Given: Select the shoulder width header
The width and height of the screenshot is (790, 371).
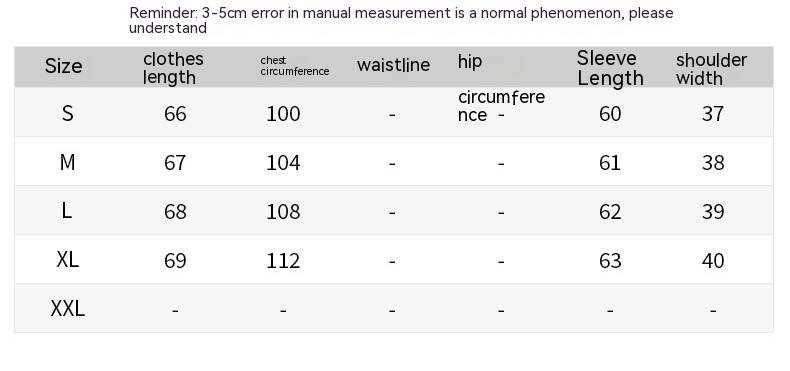Looking at the screenshot, I should [711, 69].
